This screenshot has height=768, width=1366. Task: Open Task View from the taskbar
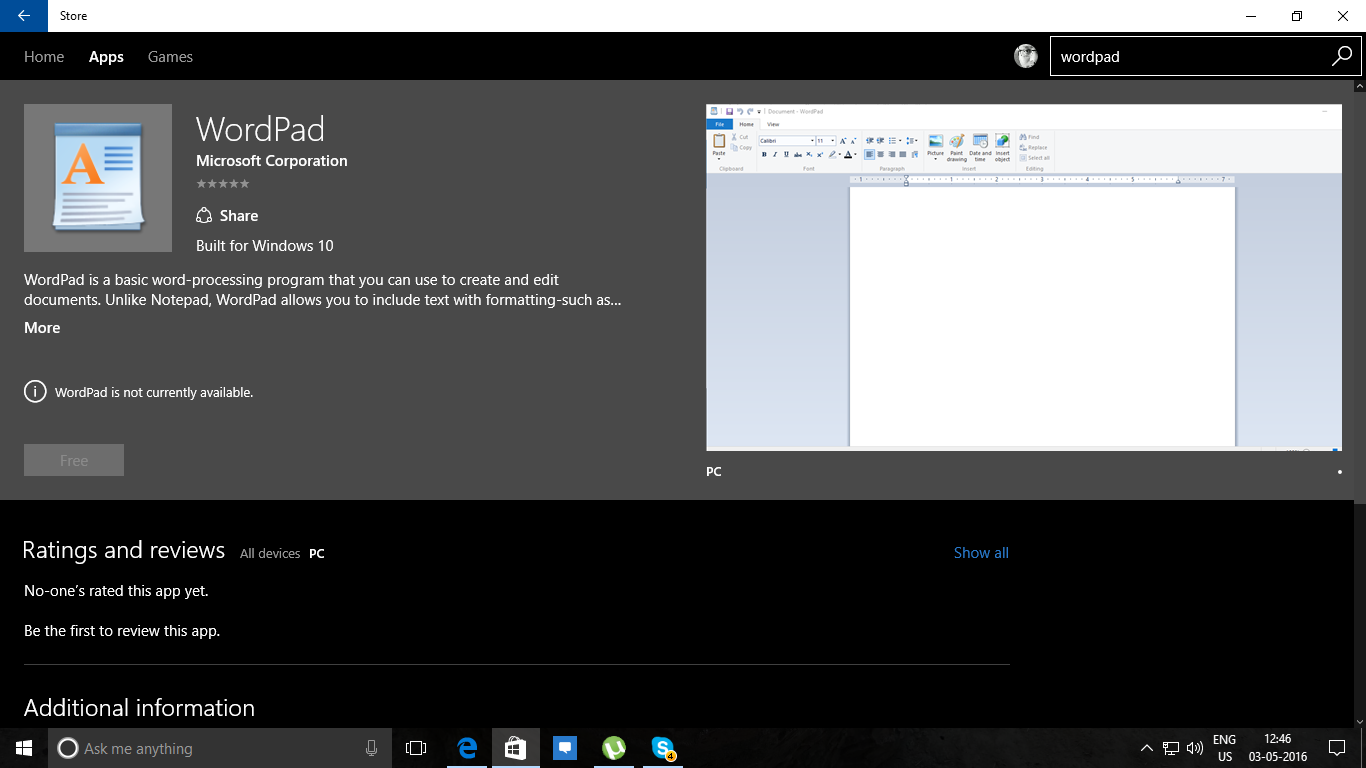[x=416, y=748]
